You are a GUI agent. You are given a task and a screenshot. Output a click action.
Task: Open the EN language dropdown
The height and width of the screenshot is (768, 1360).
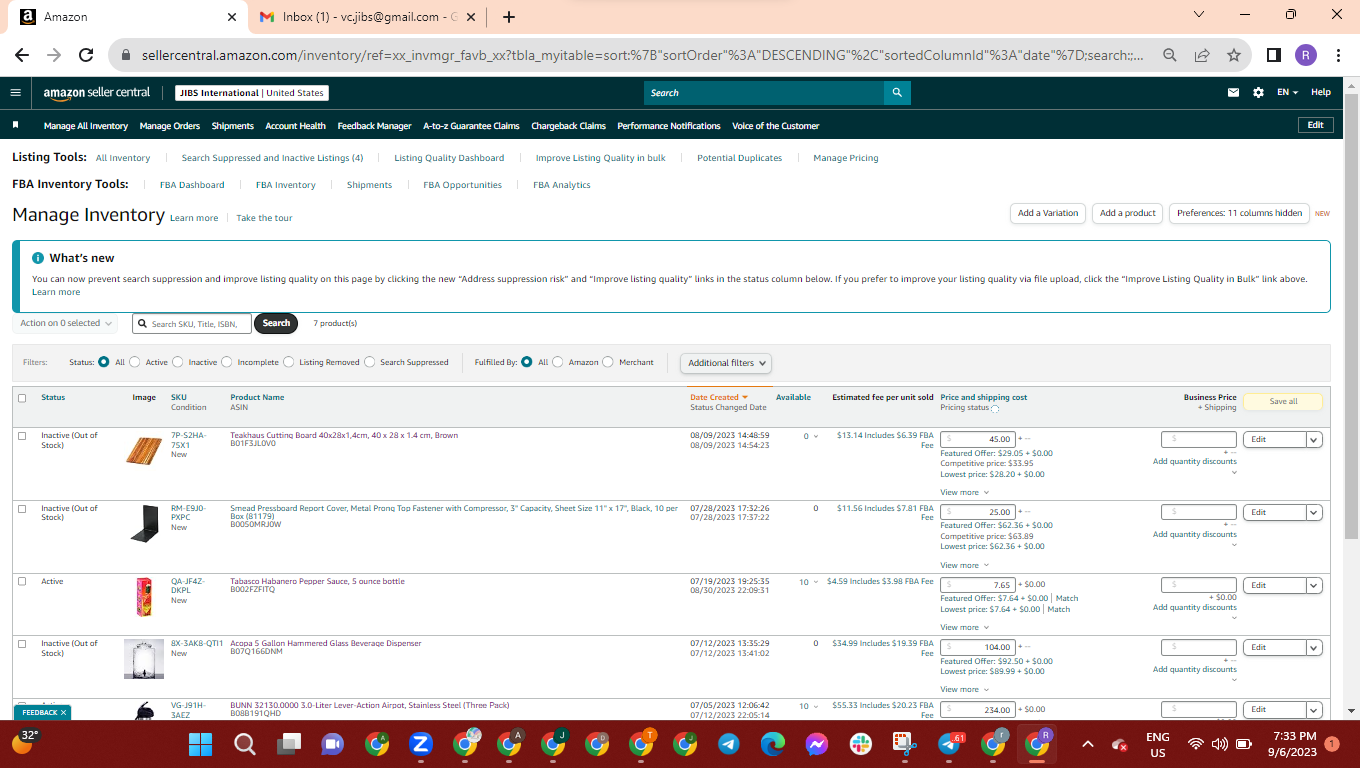click(1287, 93)
